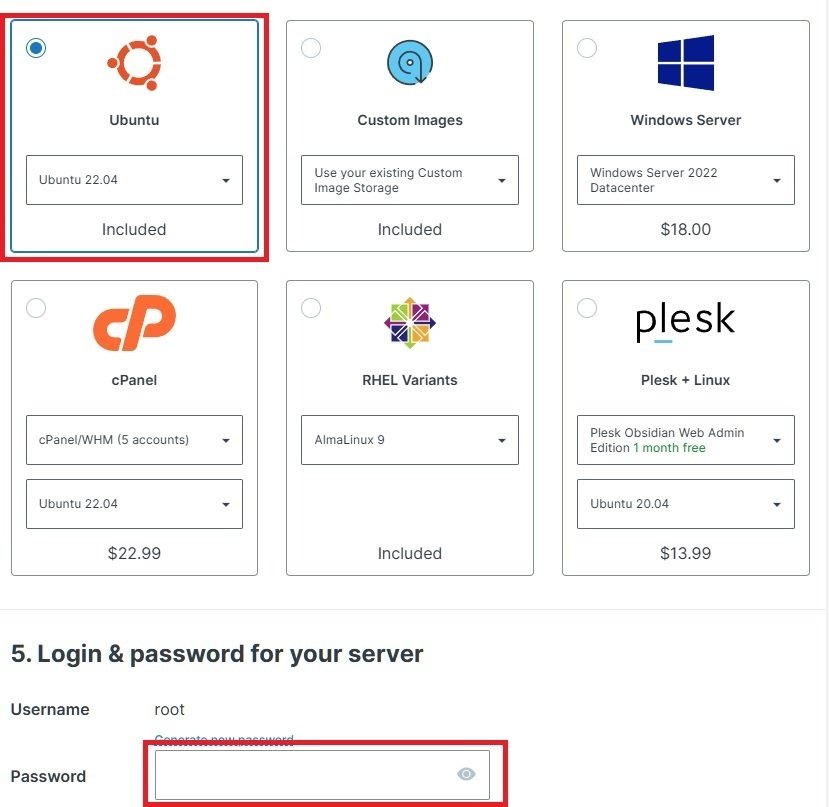Click inside the password input field
Screen dimensions: 829x807
coord(300,775)
